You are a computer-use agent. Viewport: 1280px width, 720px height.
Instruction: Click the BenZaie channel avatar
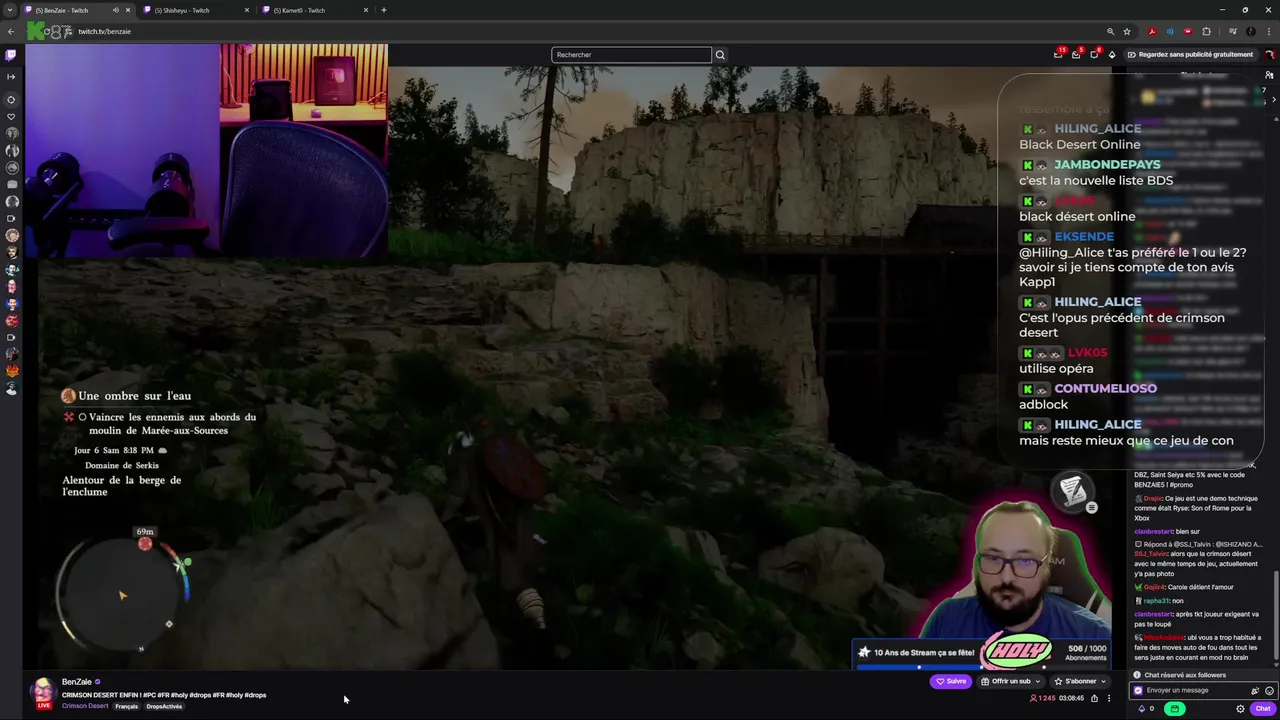43,692
